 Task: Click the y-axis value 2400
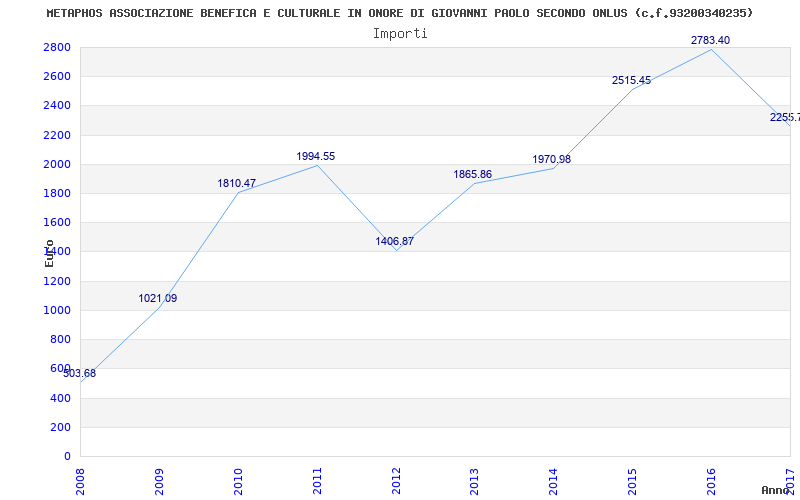click(x=57, y=106)
